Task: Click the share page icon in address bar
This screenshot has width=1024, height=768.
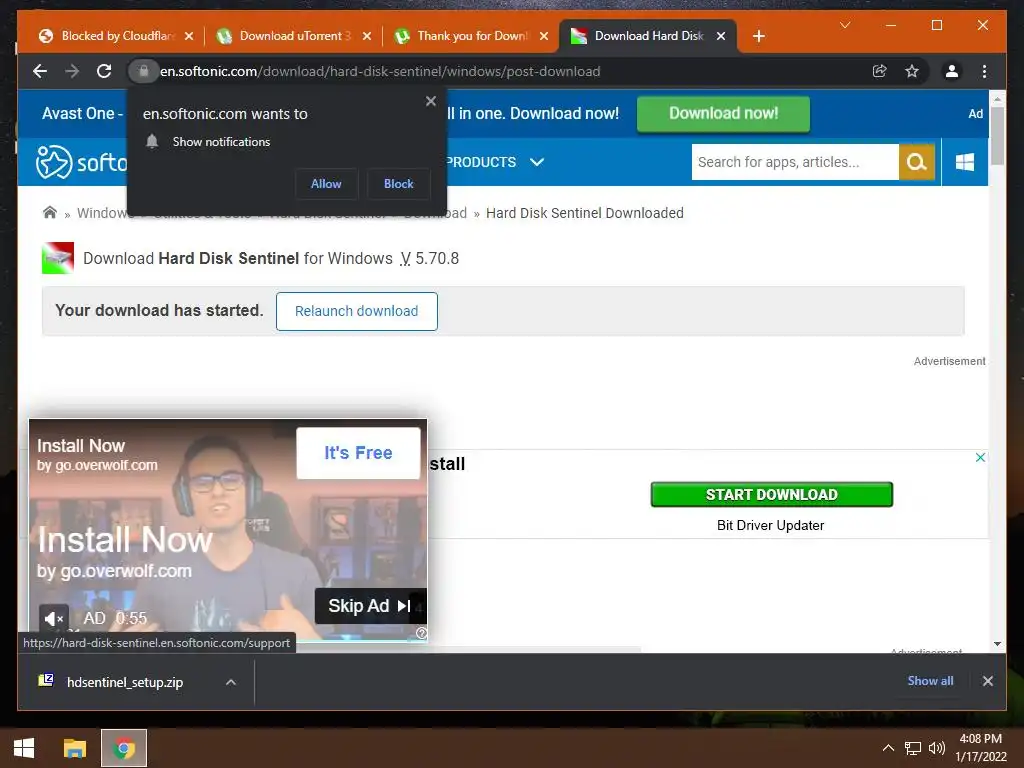Action: click(880, 71)
